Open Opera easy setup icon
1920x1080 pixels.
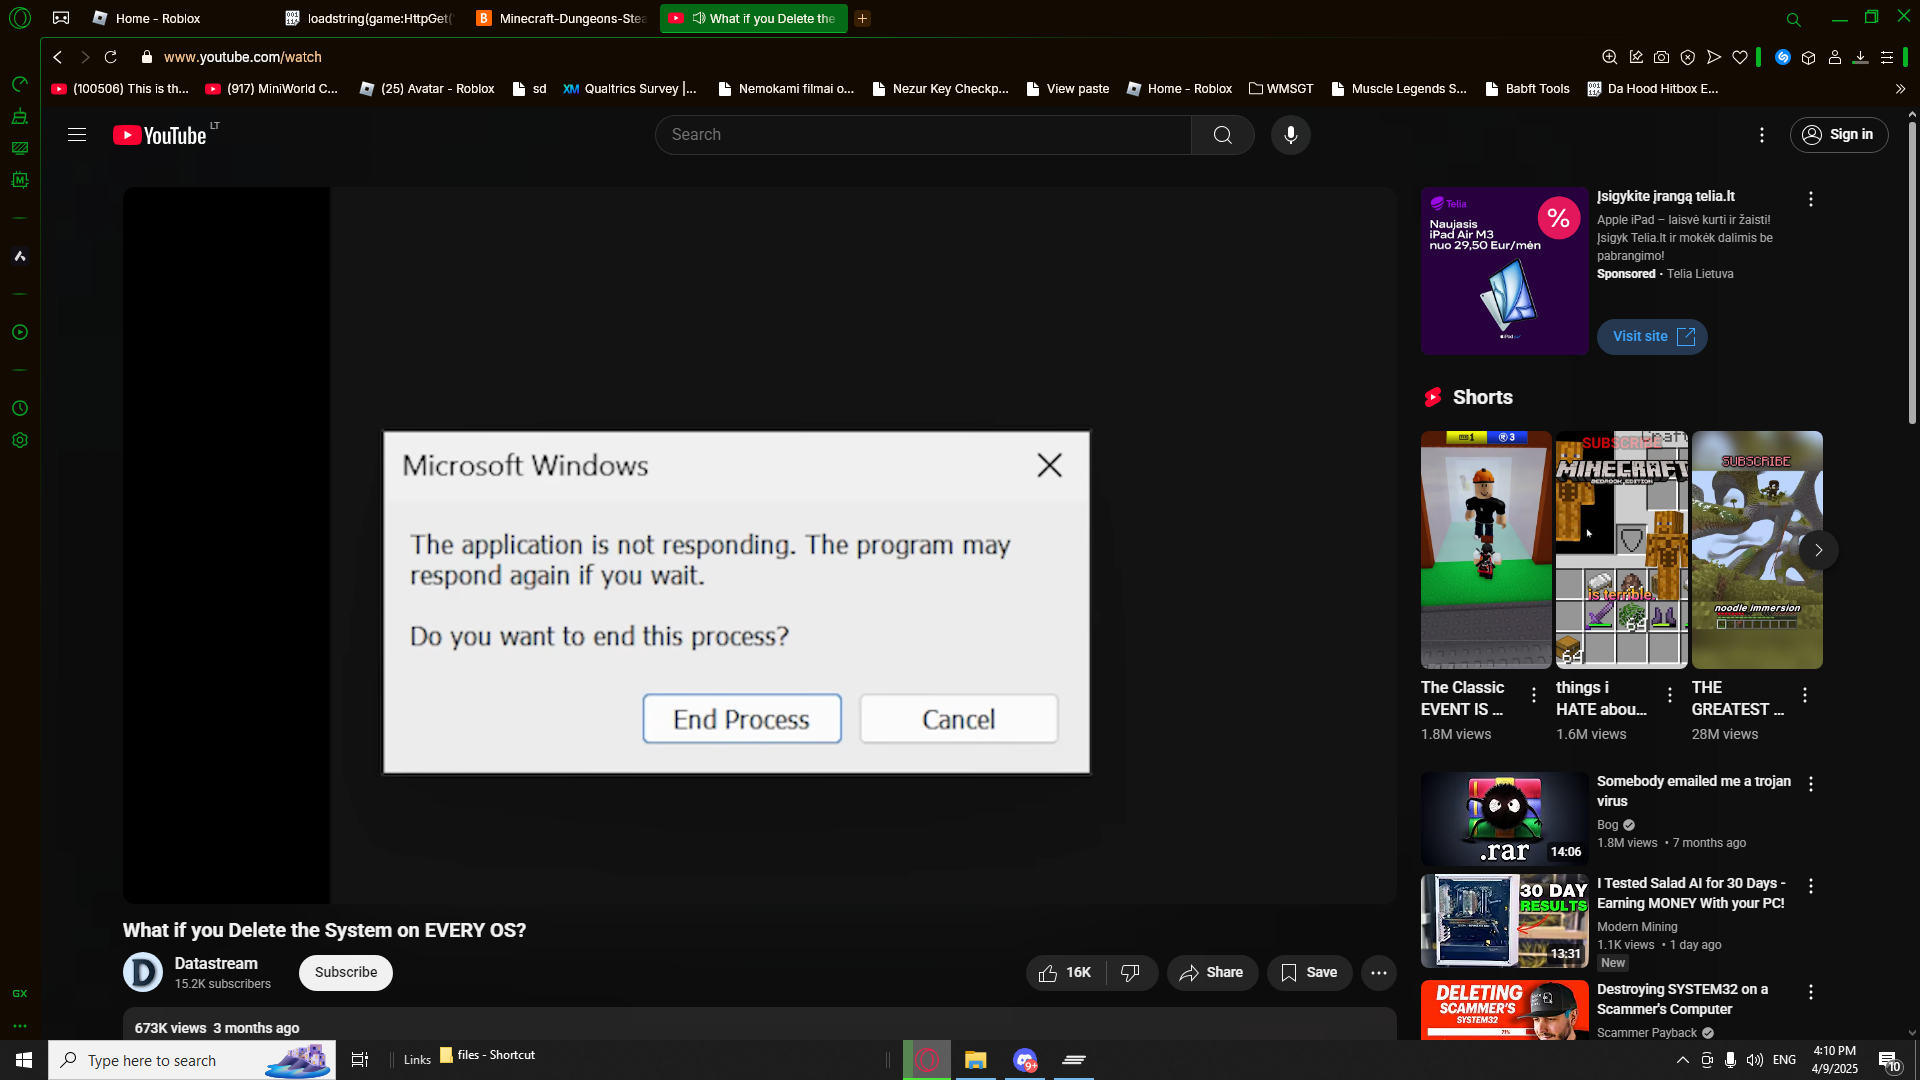1886,57
